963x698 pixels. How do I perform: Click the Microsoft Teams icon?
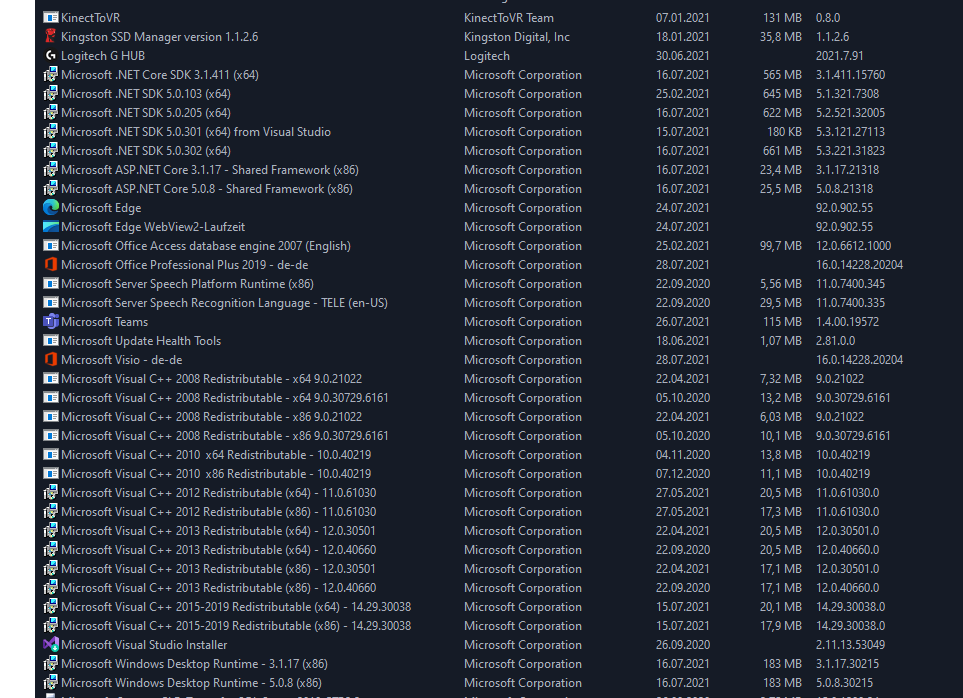50,322
